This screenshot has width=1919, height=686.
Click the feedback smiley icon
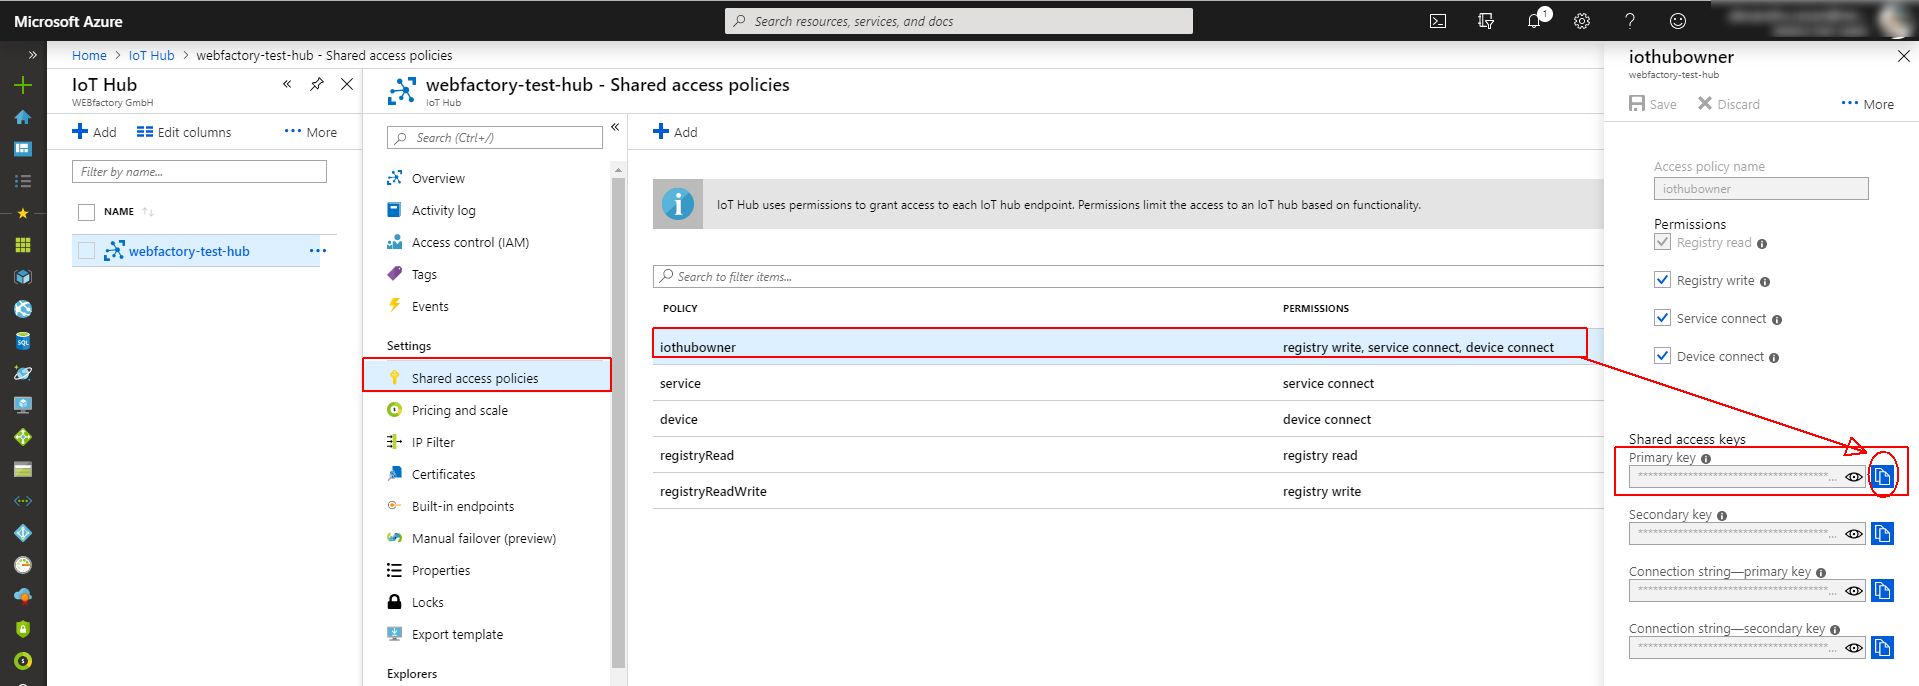point(1677,21)
